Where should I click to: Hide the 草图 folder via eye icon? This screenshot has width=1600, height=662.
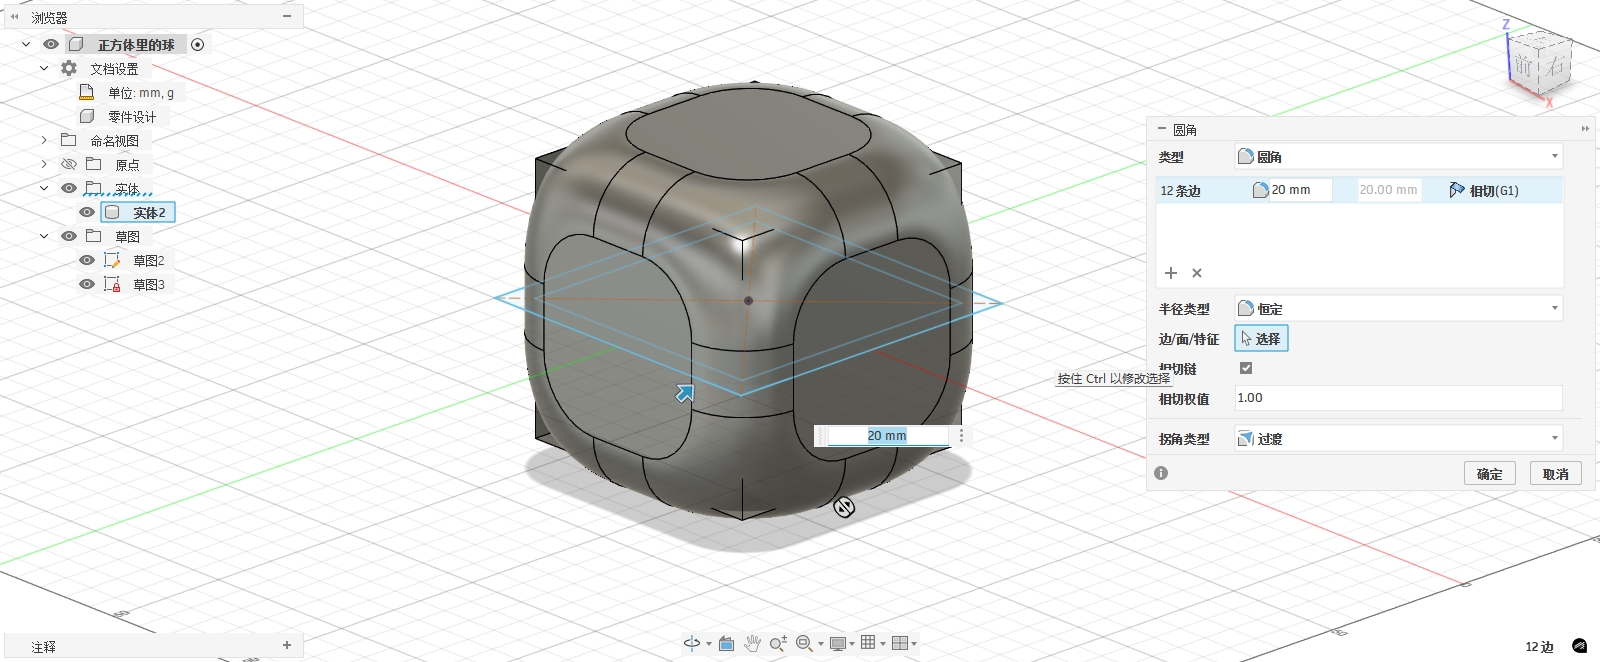(x=69, y=236)
